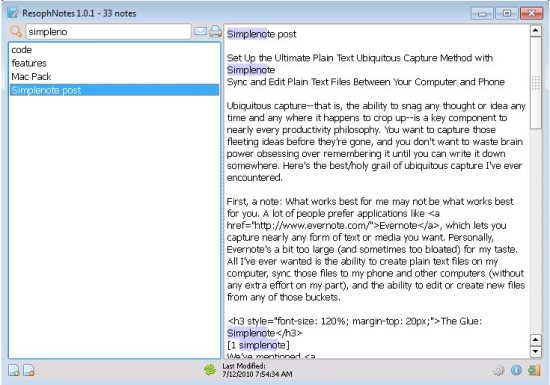
Task: Click the print note icon
Action: pyautogui.click(x=215, y=32)
